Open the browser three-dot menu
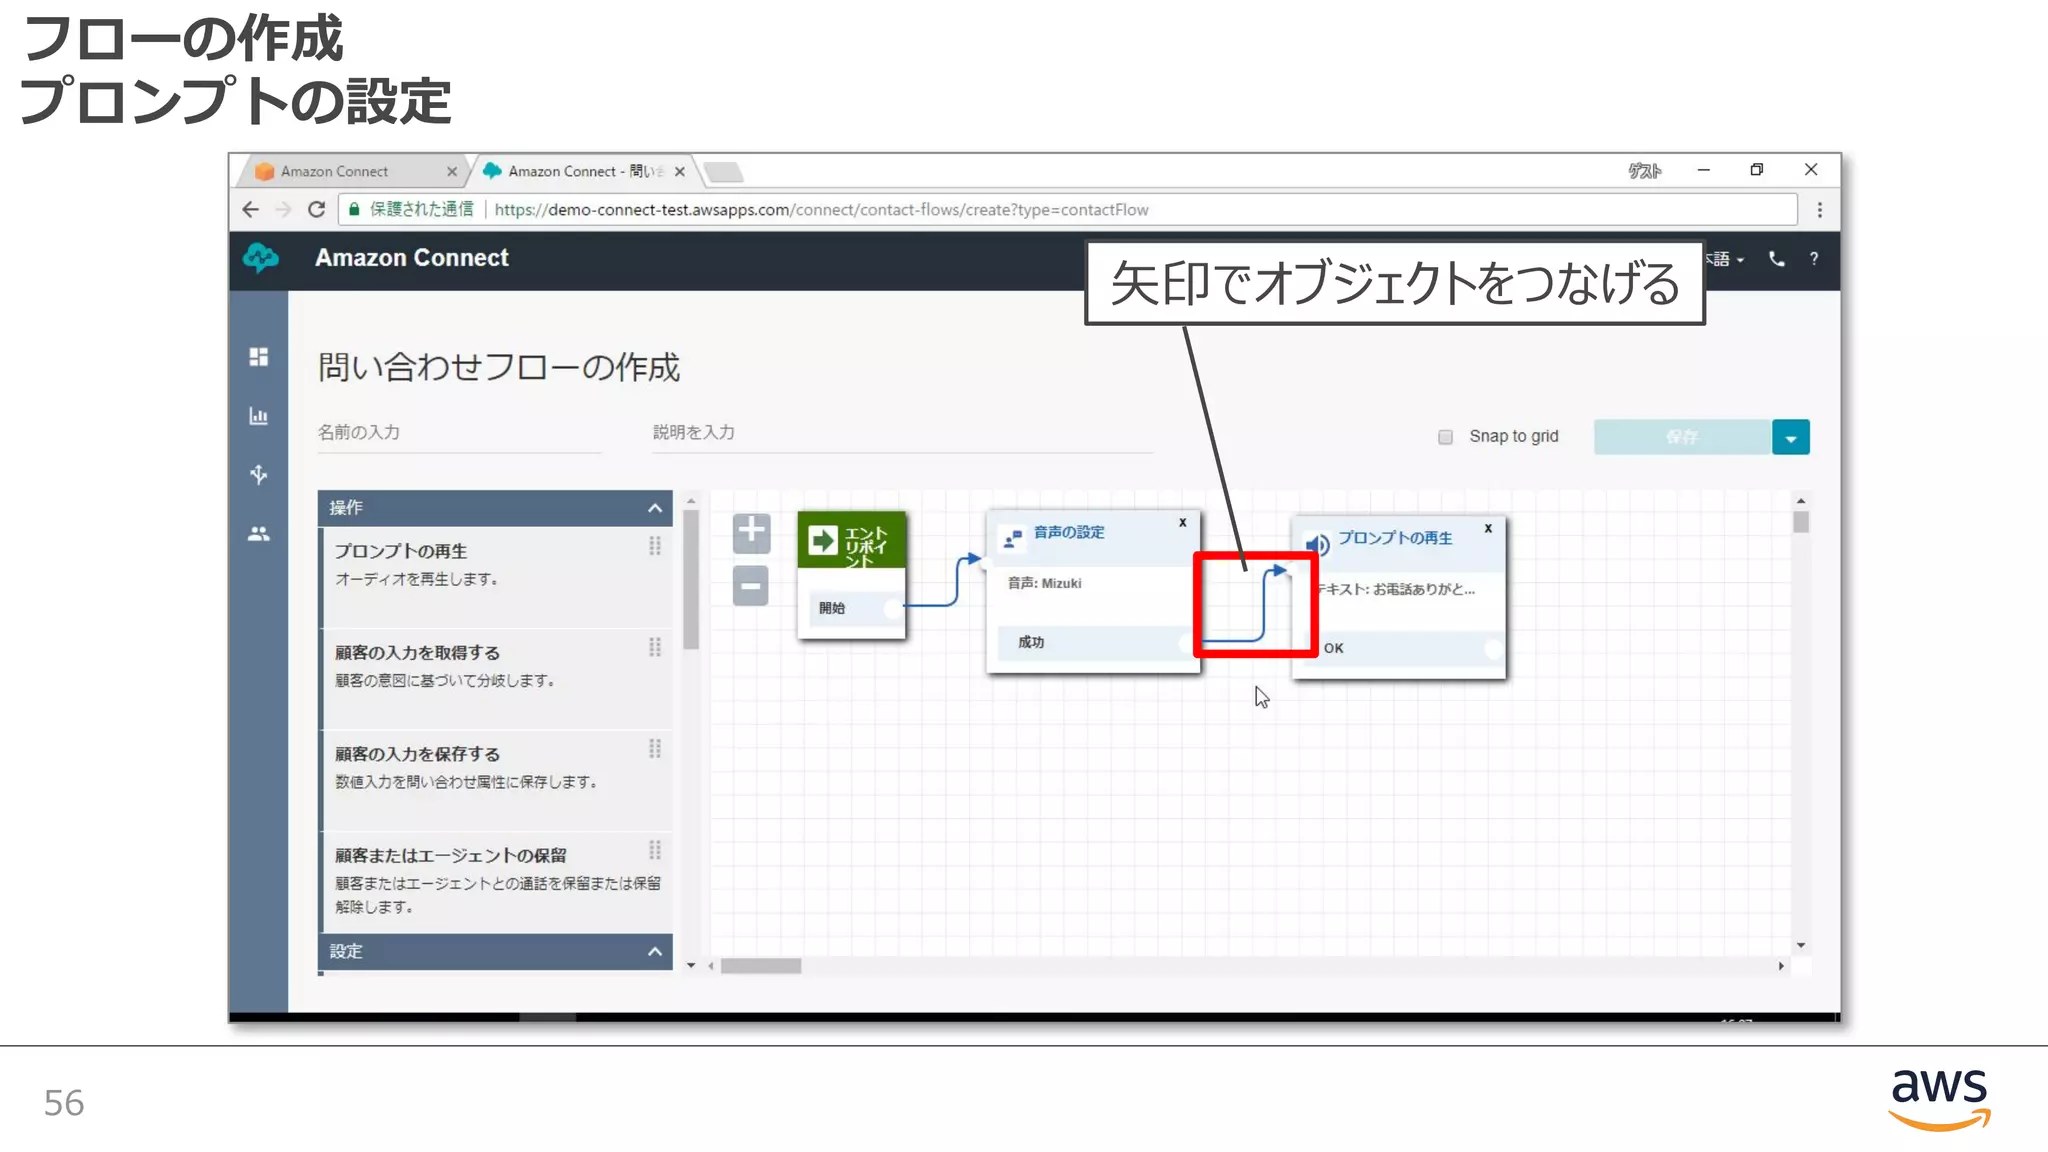Image resolution: width=2048 pixels, height=1152 pixels. [1820, 210]
